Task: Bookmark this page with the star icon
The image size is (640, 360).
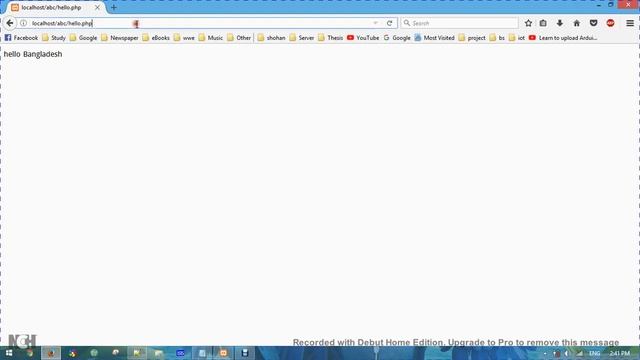Action: (x=528, y=23)
